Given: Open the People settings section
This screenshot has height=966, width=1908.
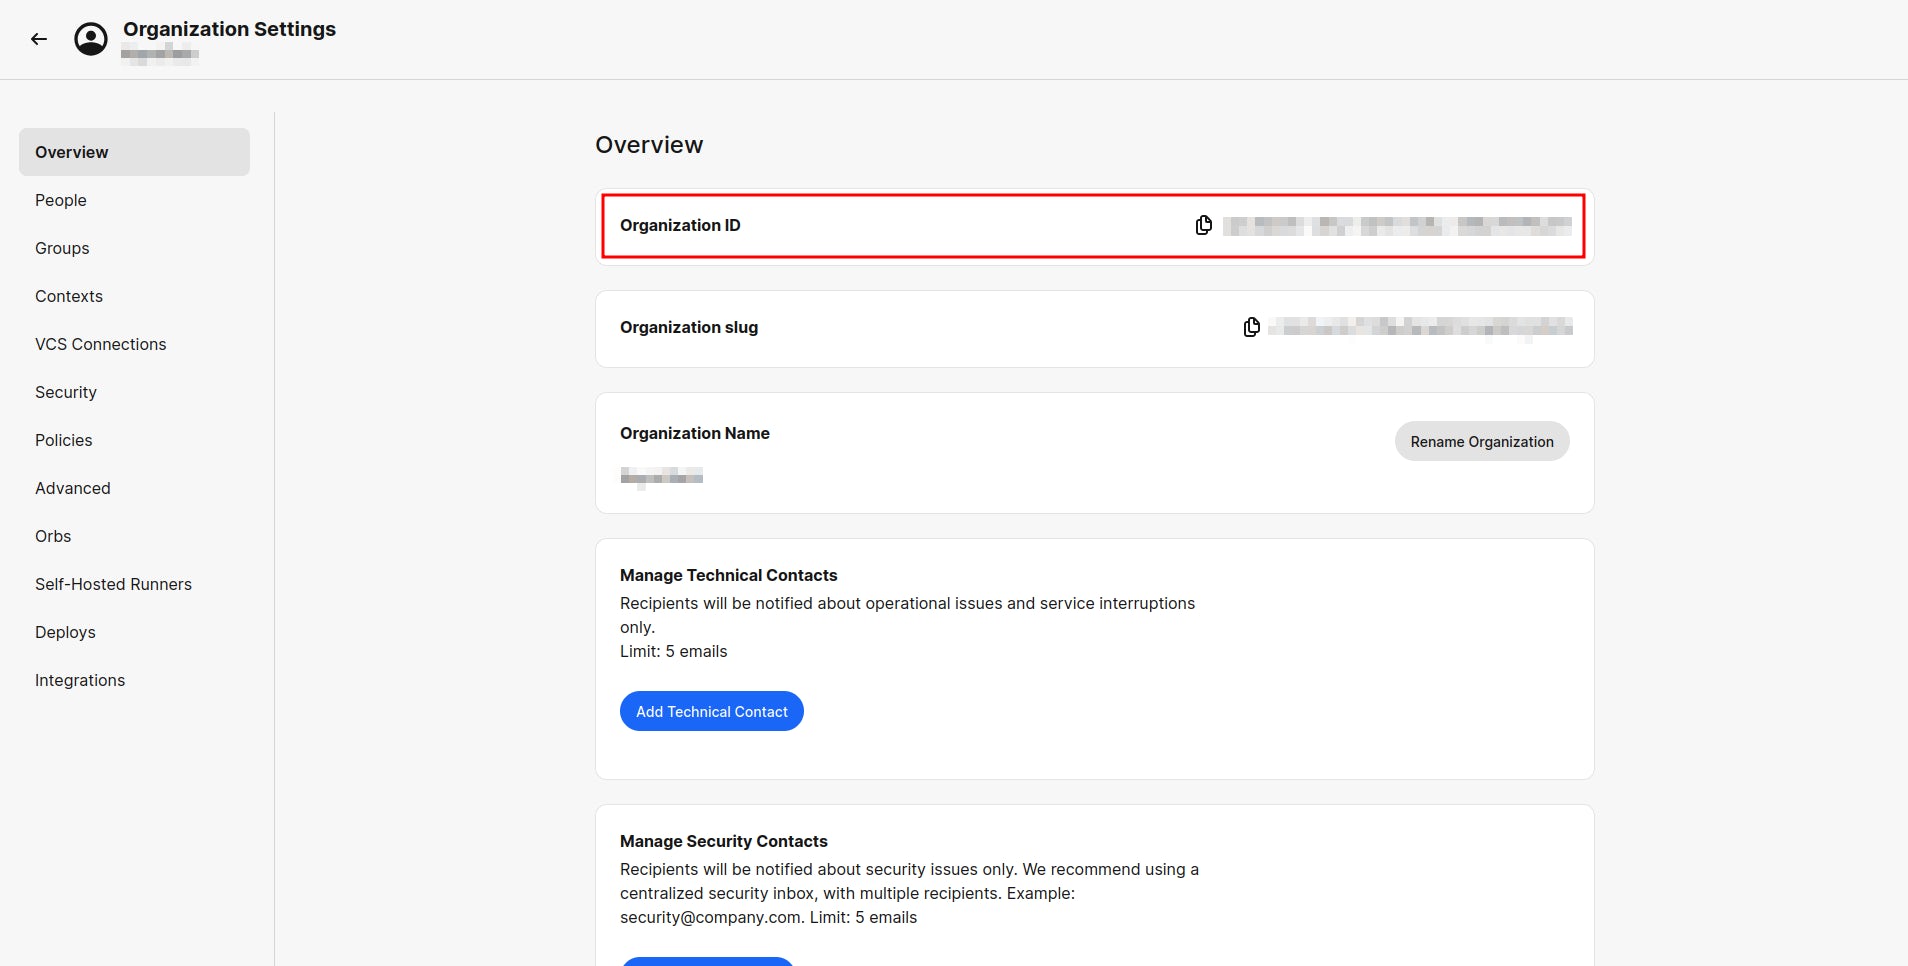Looking at the screenshot, I should (61, 200).
